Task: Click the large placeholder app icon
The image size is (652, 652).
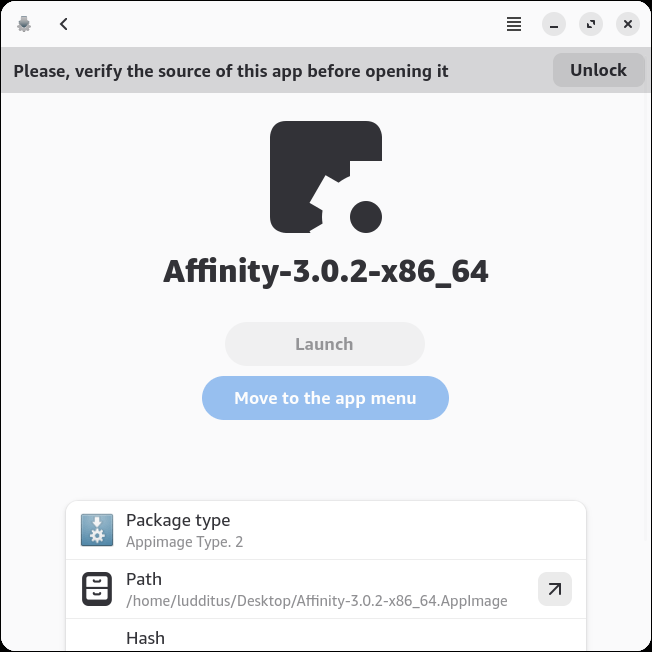Action: (326, 177)
